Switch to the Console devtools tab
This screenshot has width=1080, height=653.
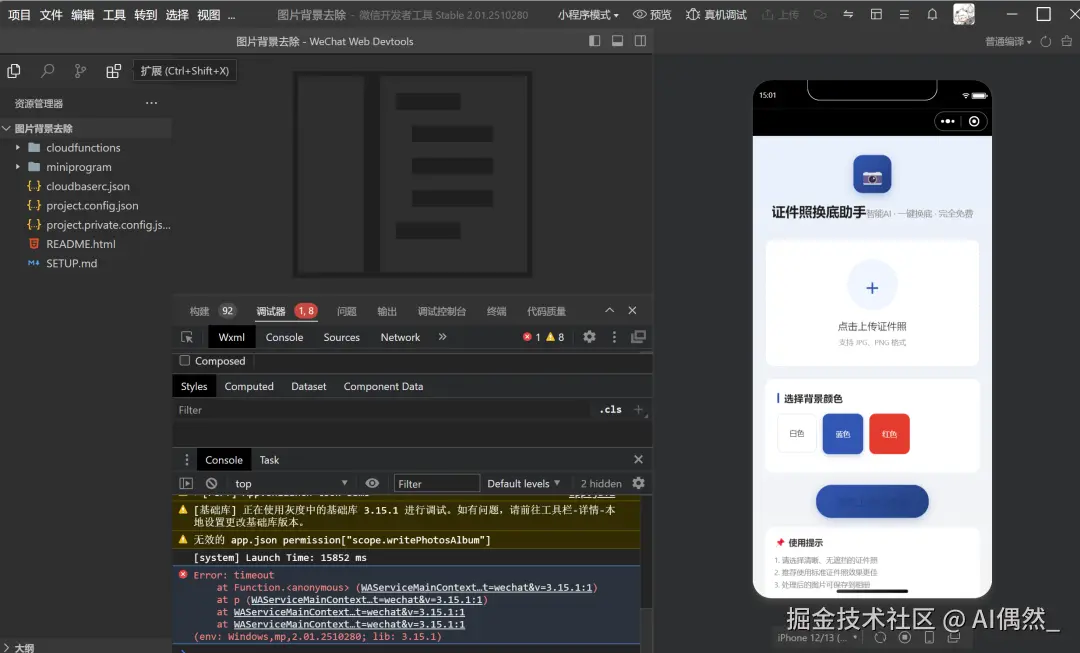(284, 337)
